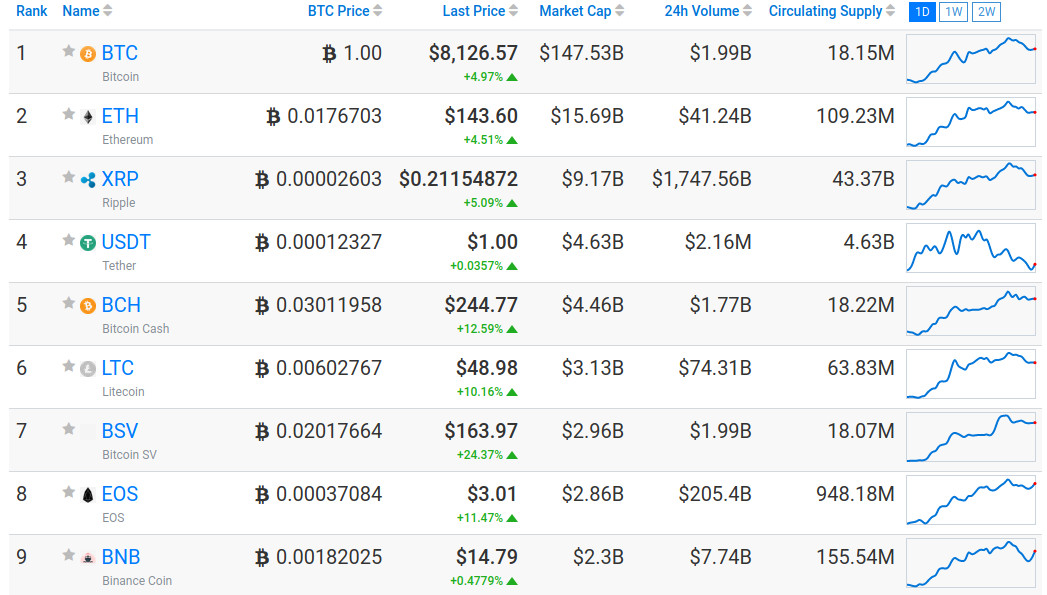
Task: Star ETH as a favorite
Action: 68,114
